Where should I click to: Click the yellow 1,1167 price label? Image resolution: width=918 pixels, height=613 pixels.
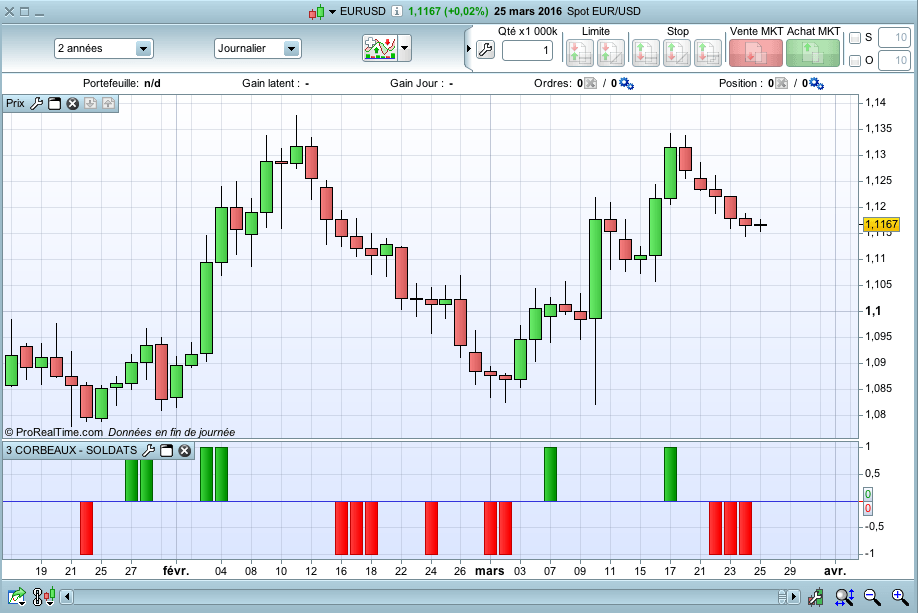(x=881, y=224)
